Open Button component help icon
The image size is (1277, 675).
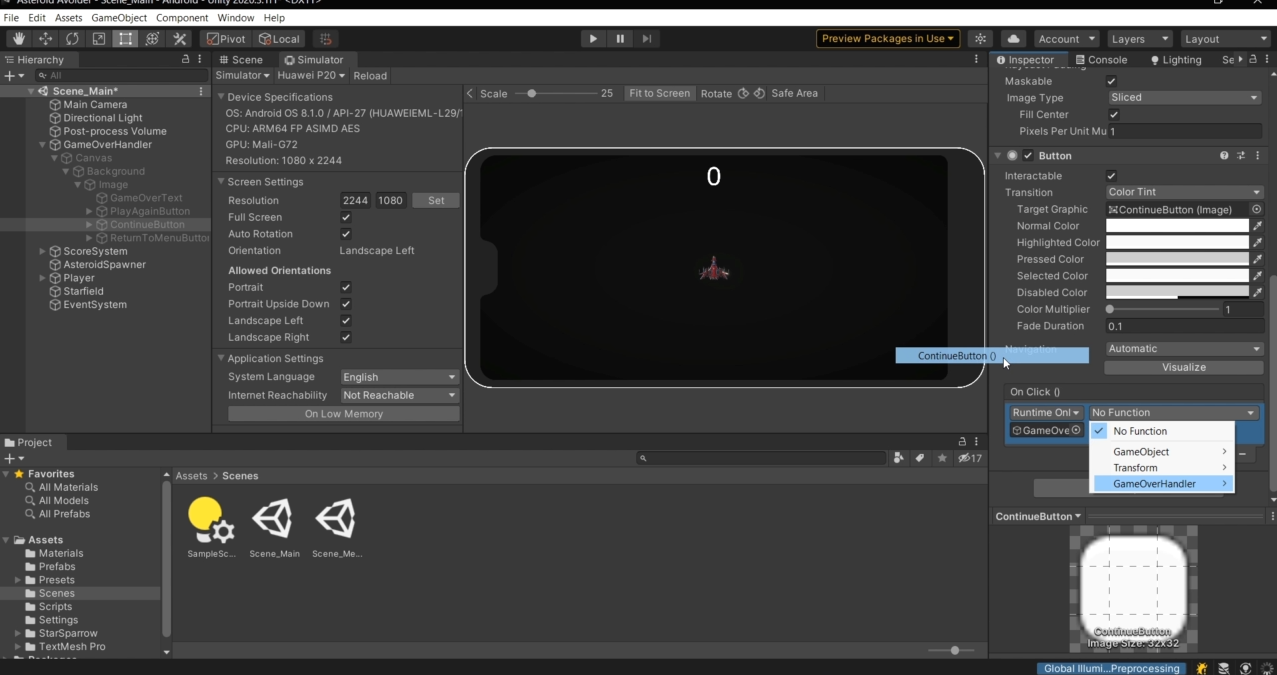coord(1224,156)
